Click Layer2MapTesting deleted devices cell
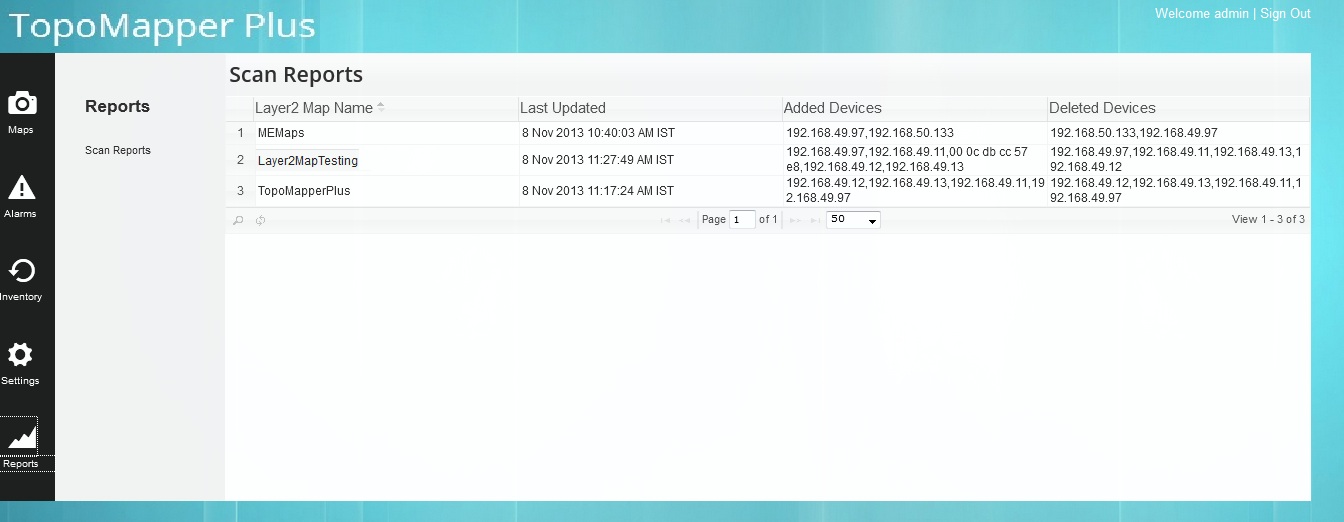 coord(1178,160)
